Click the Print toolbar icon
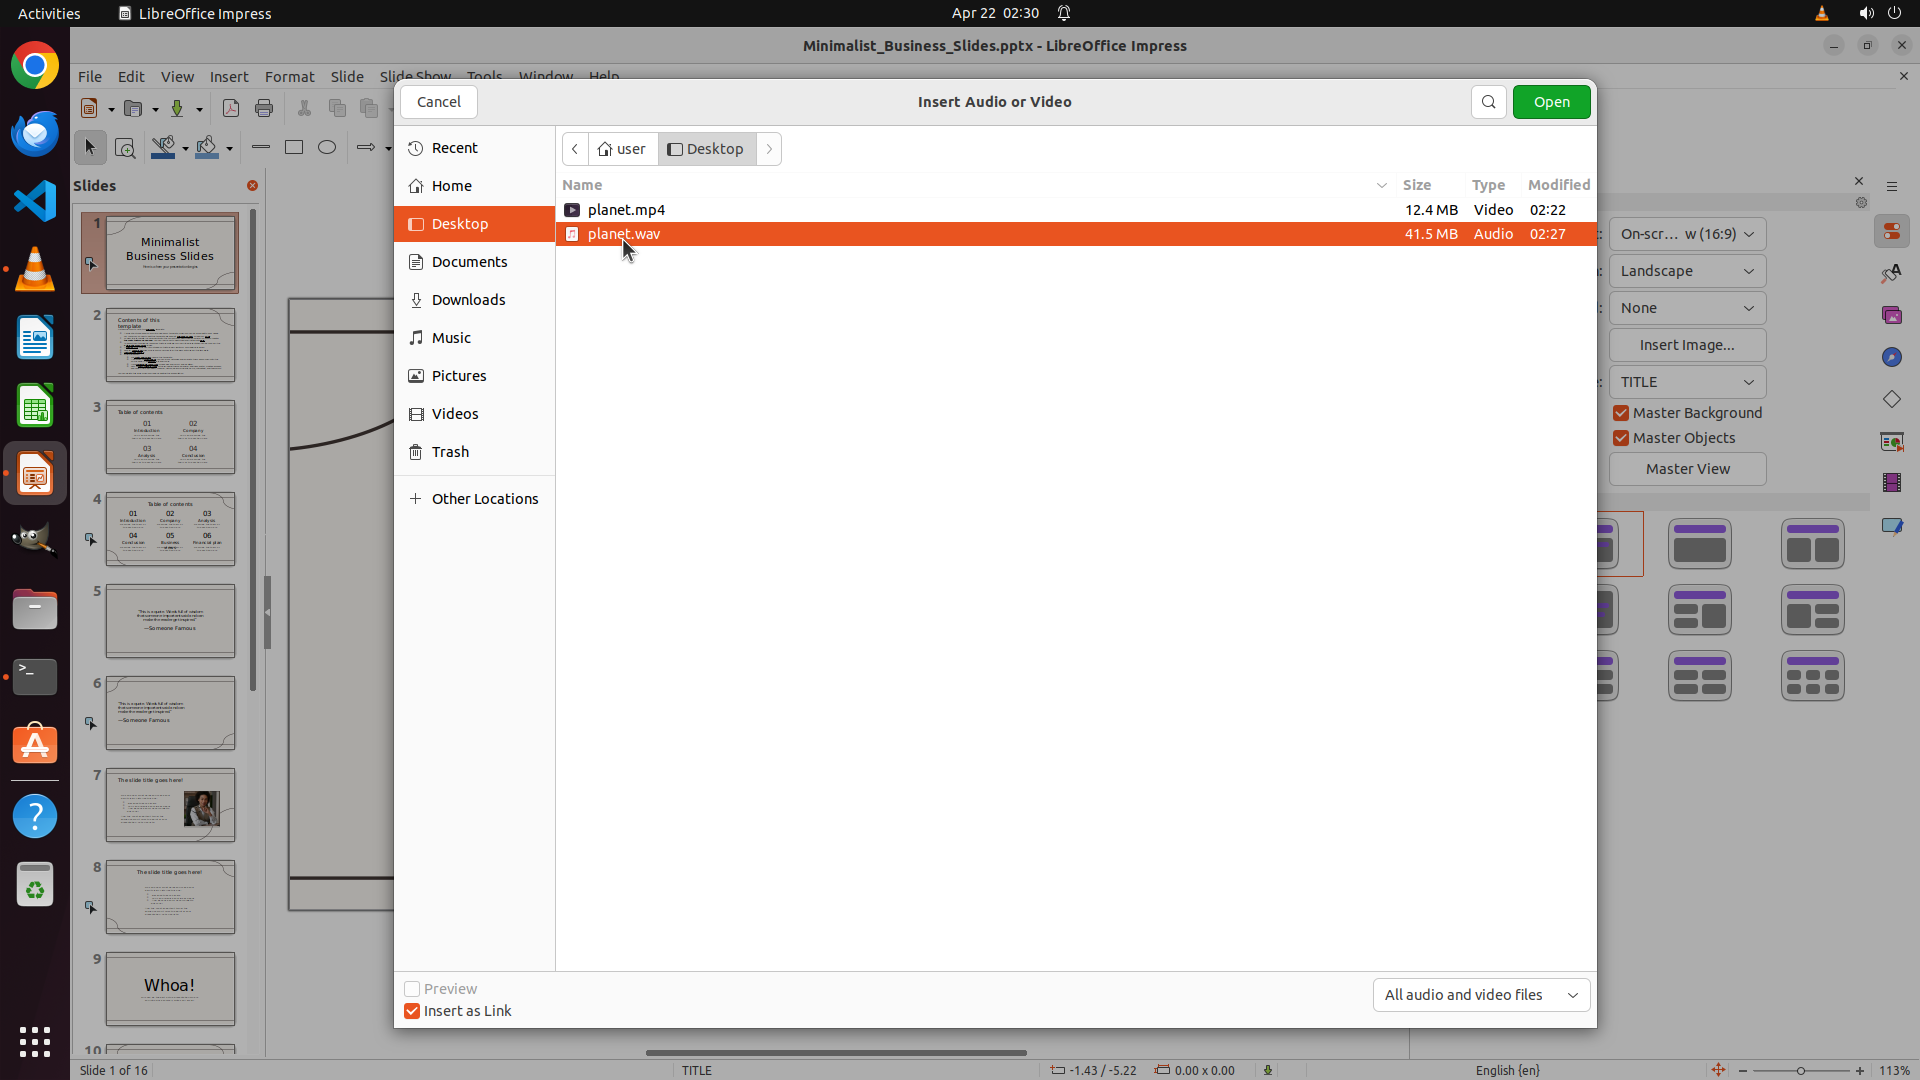Screen dimensions: 1920x1080 (264, 108)
